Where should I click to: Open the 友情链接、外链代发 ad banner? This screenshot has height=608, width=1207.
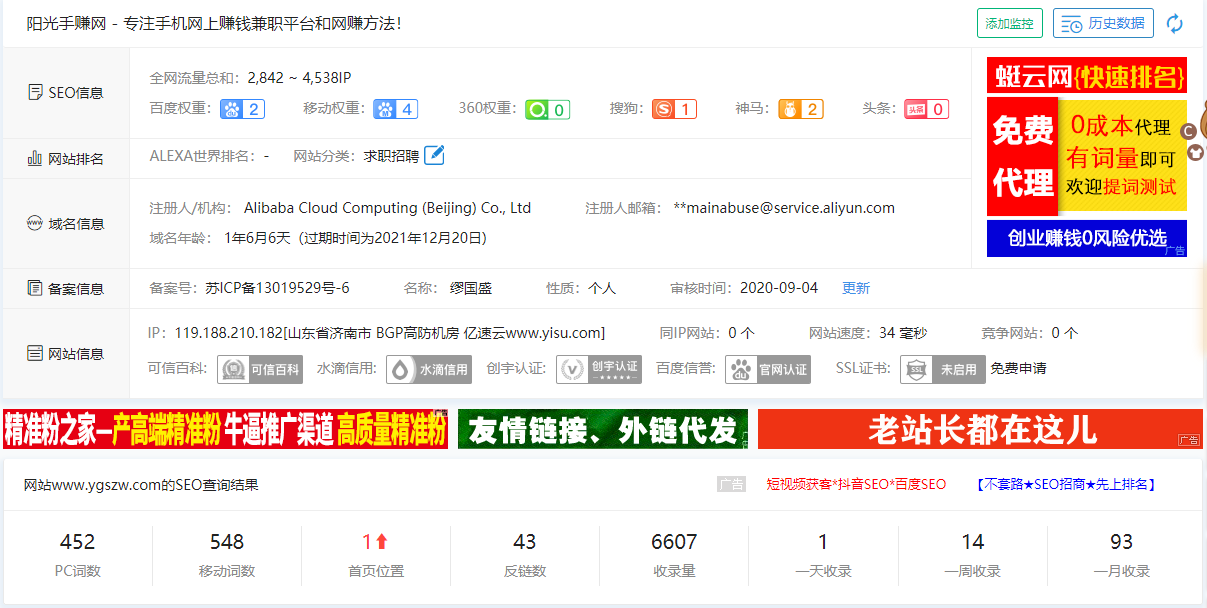coord(603,429)
